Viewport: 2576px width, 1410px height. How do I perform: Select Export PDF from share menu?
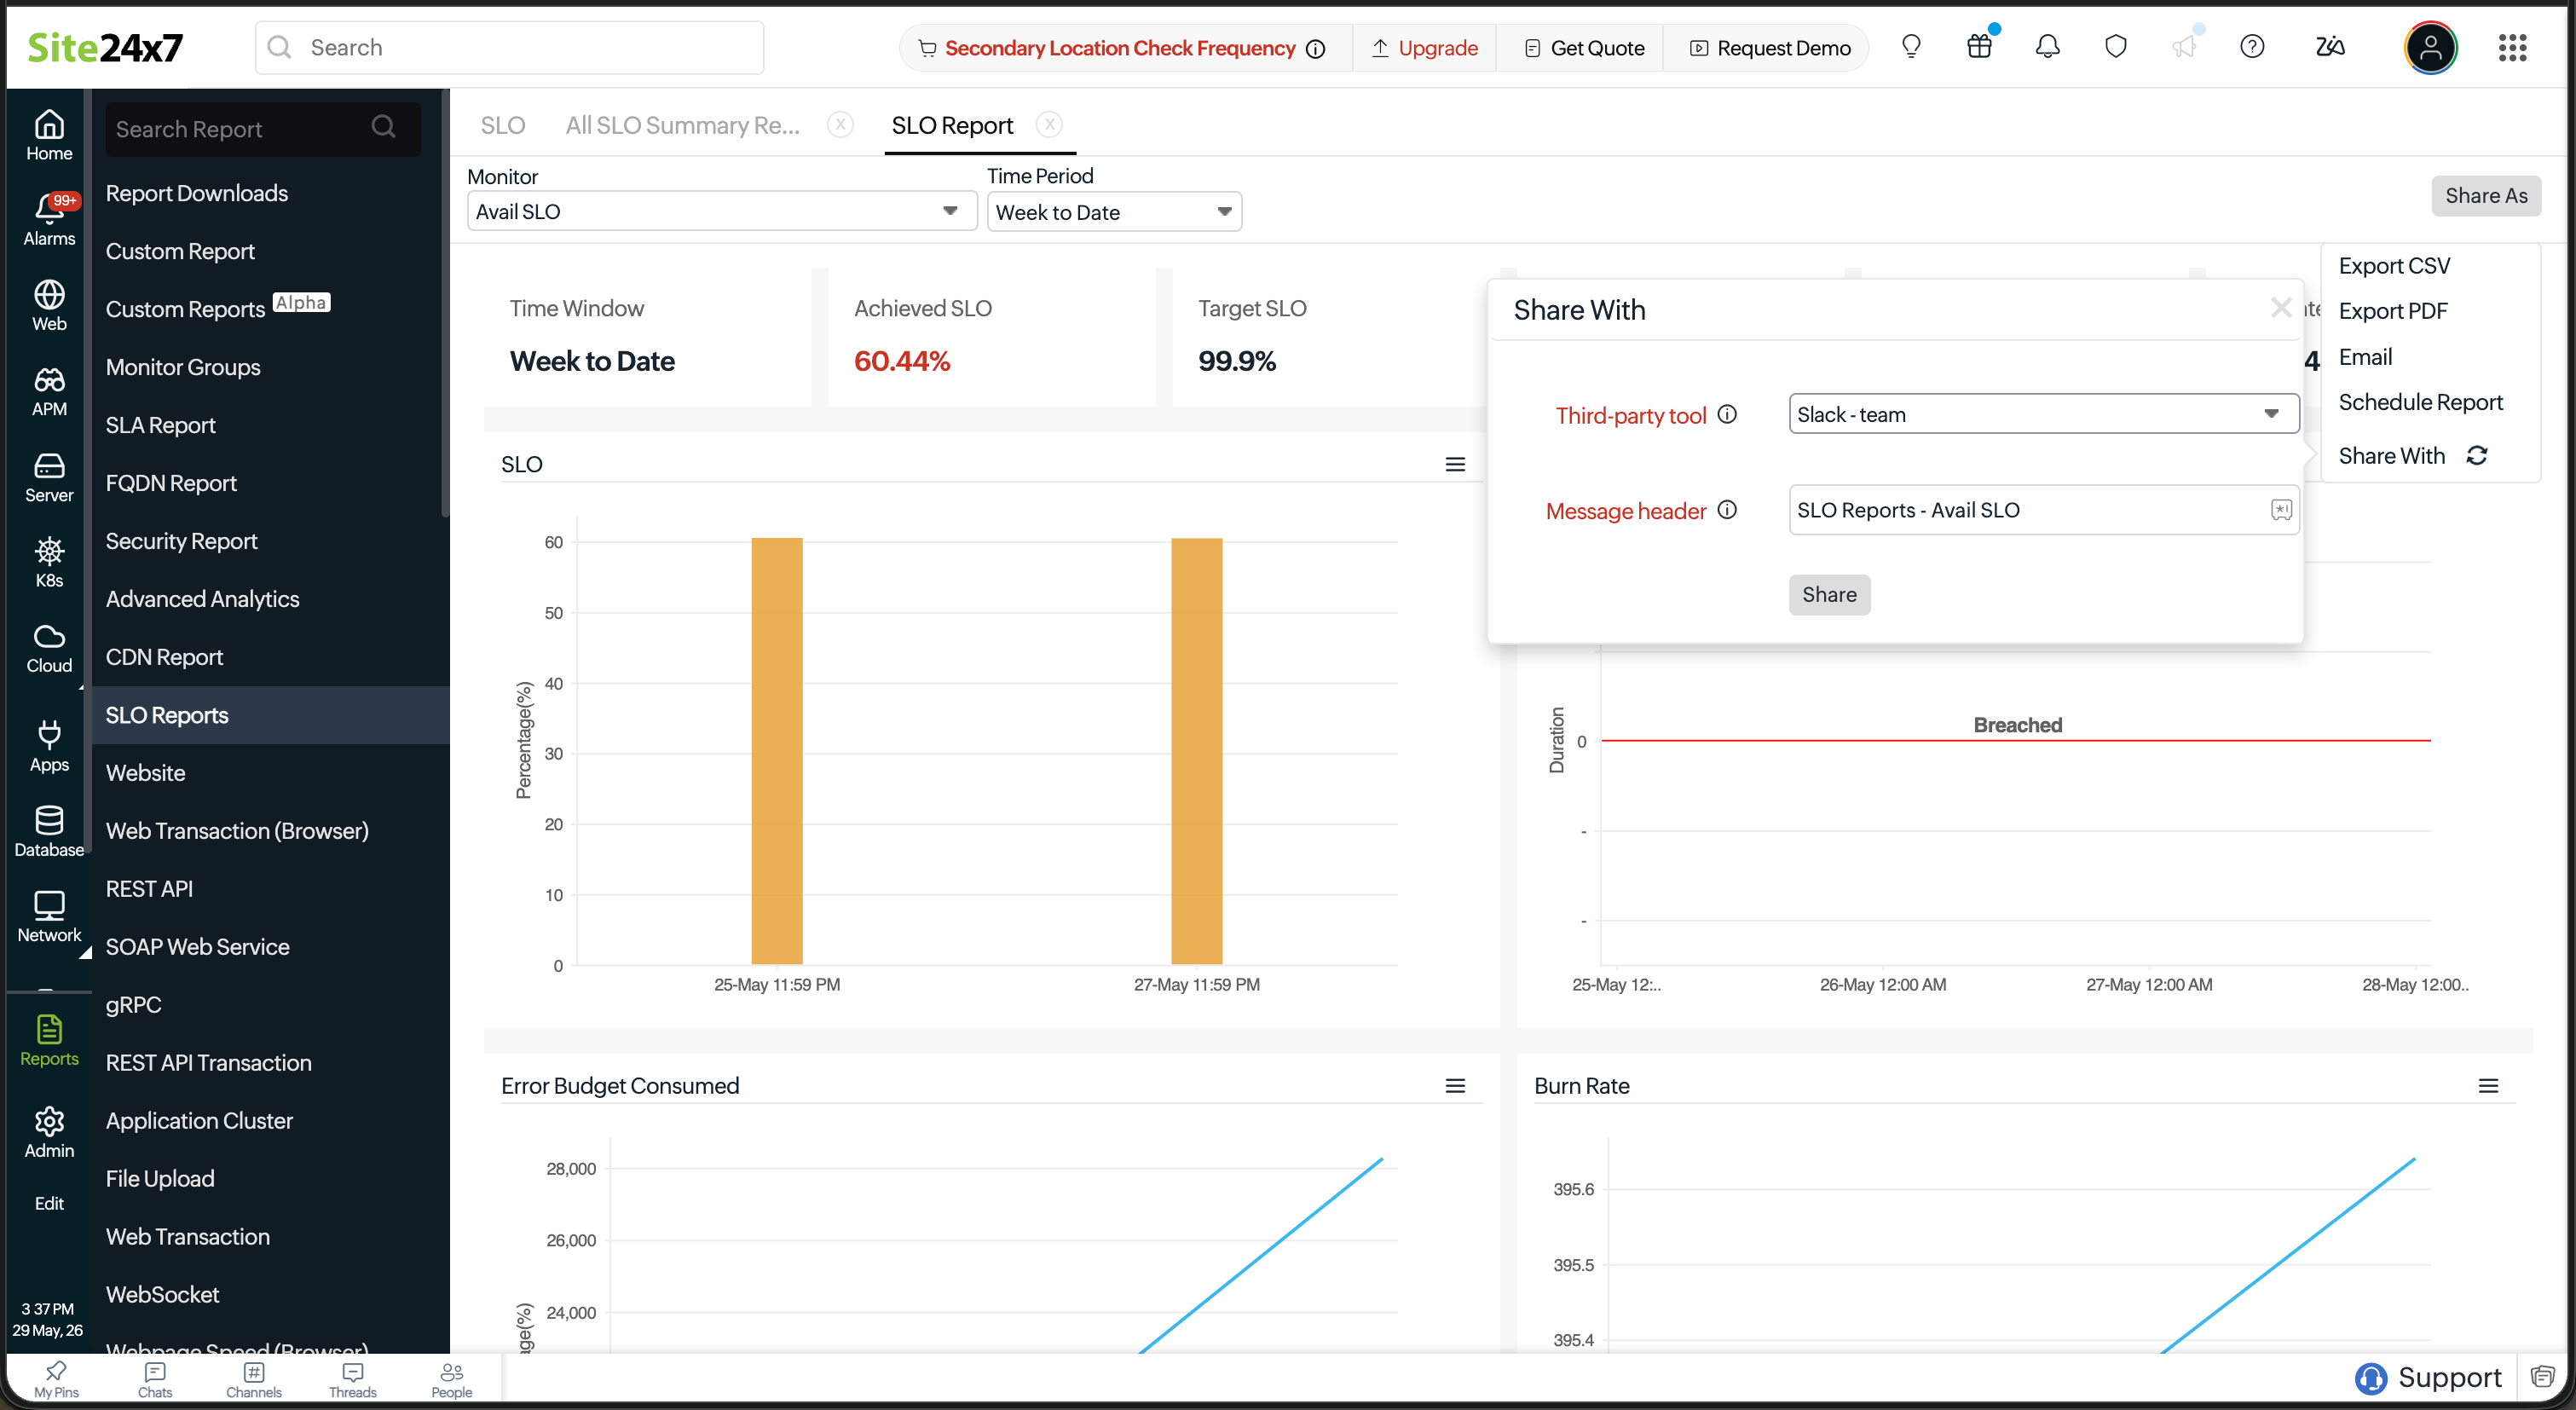[x=2393, y=311]
